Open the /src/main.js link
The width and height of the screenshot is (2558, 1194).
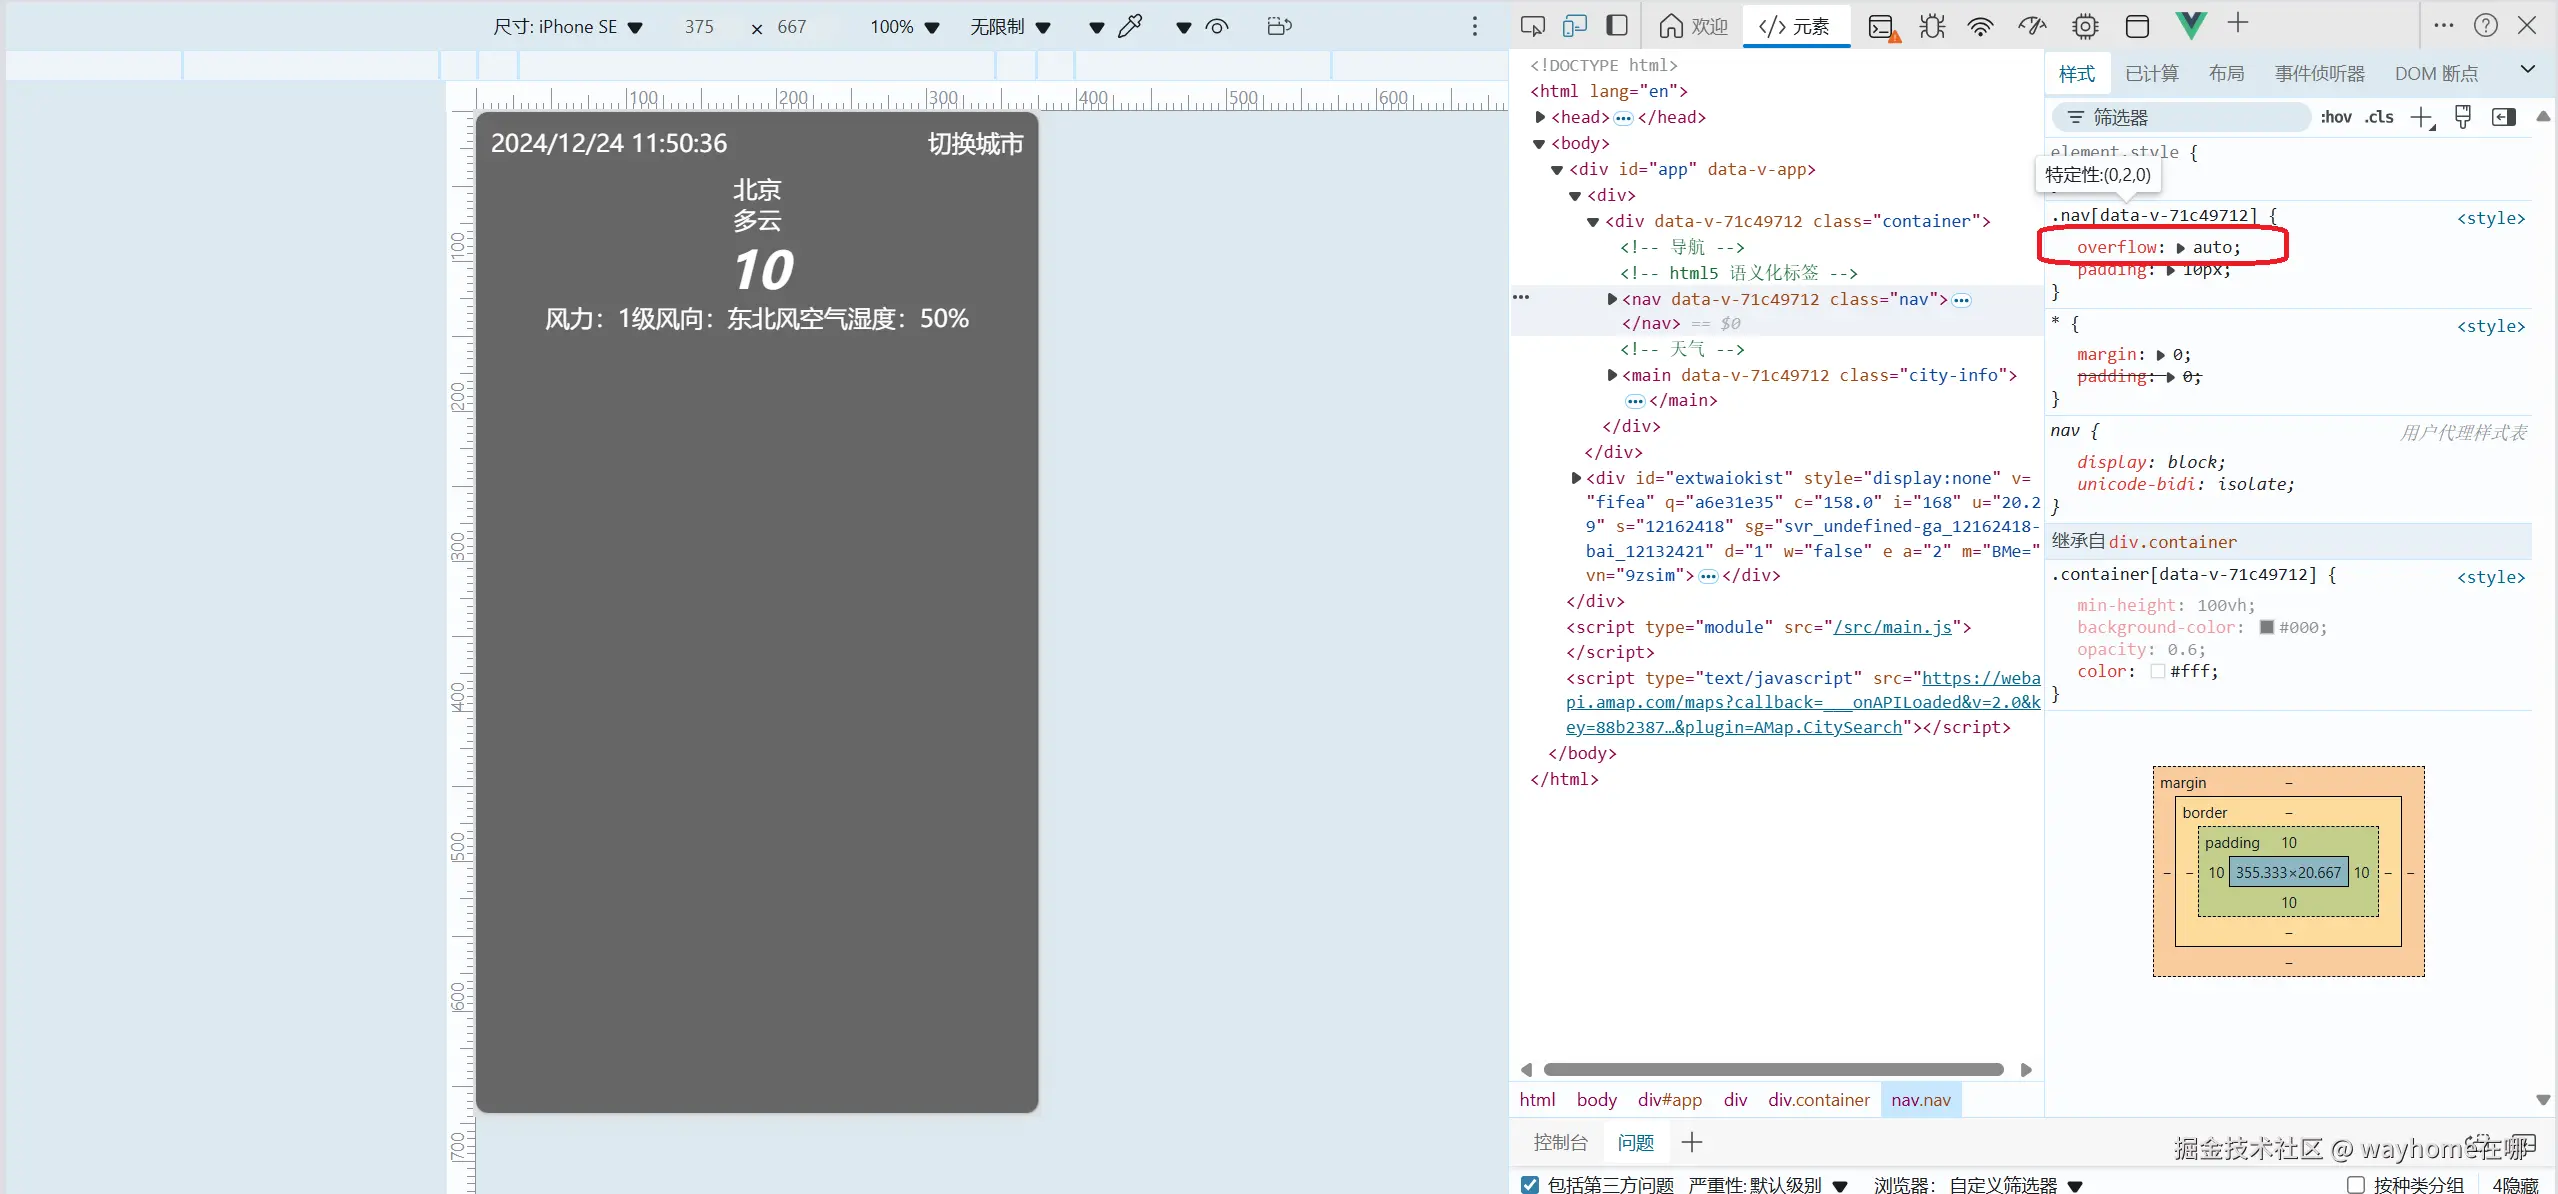(1892, 627)
